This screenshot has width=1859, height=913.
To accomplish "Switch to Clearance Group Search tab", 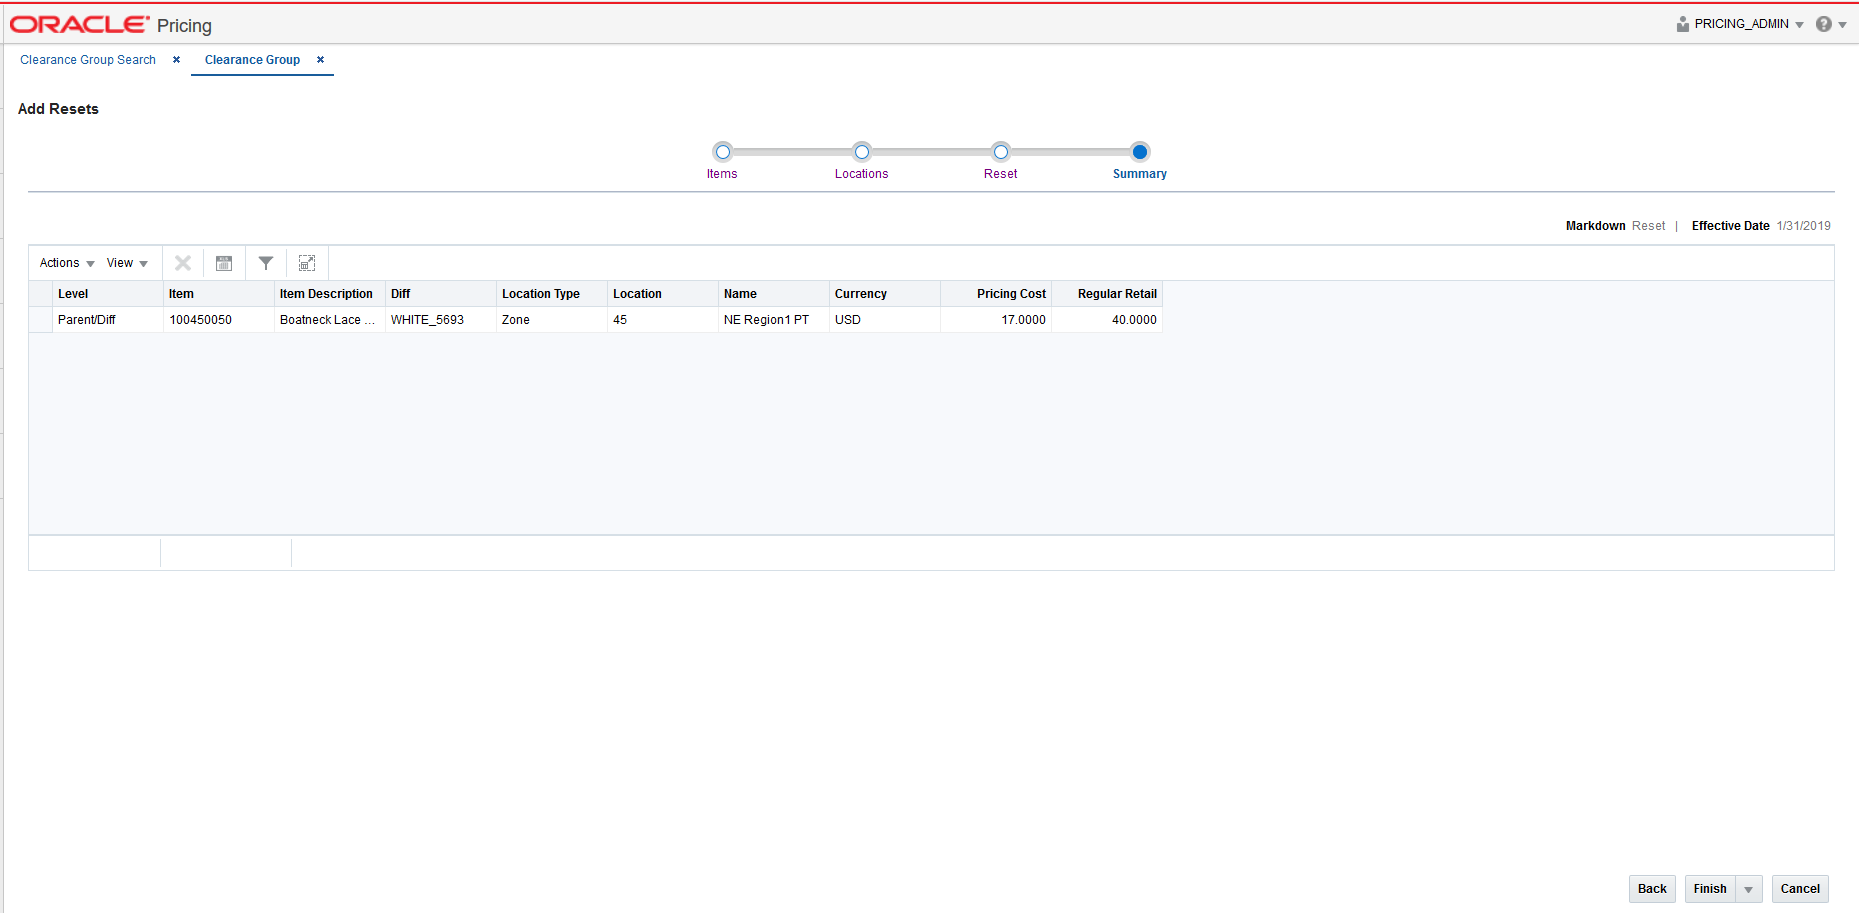I will pos(88,60).
